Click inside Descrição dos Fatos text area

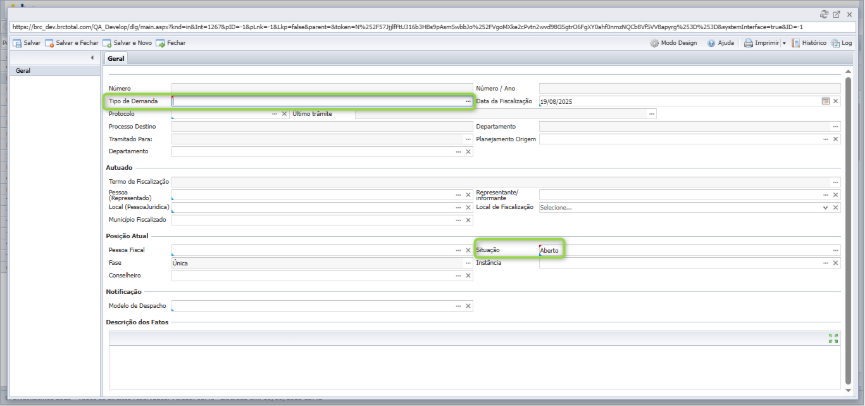[x=474, y=367]
